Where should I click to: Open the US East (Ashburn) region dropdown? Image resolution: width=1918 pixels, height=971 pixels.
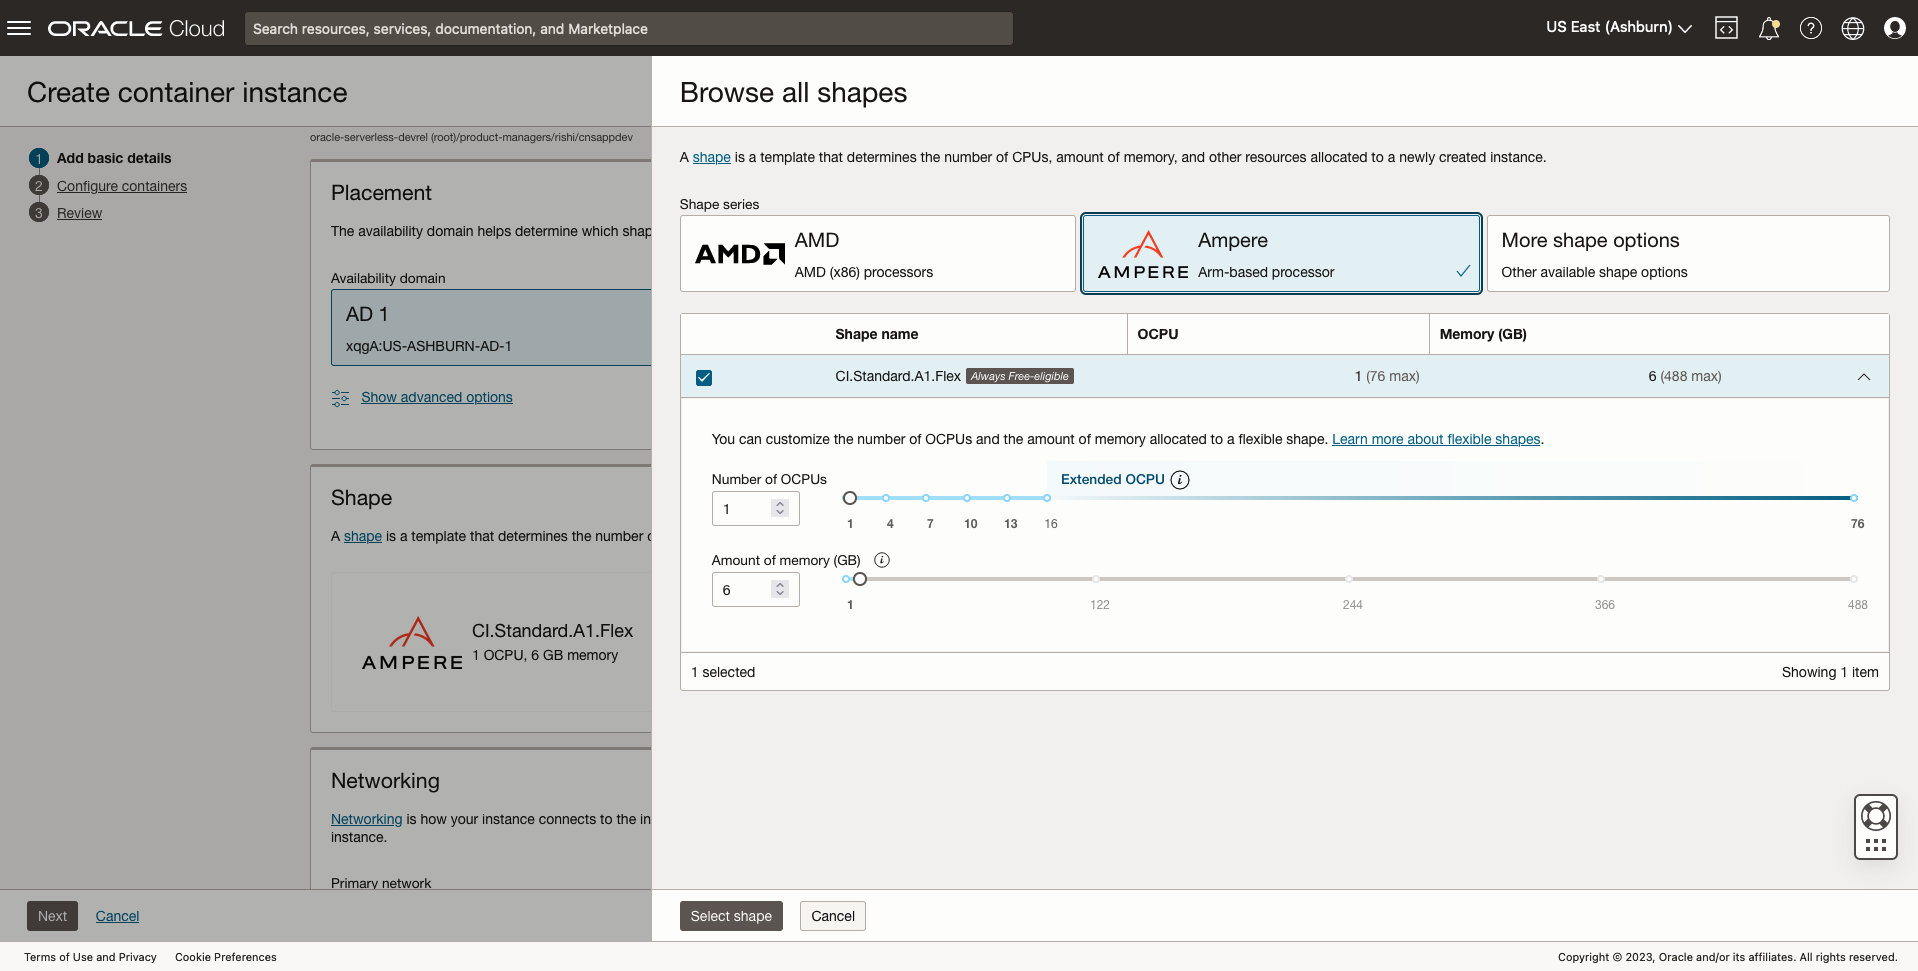coord(1617,27)
